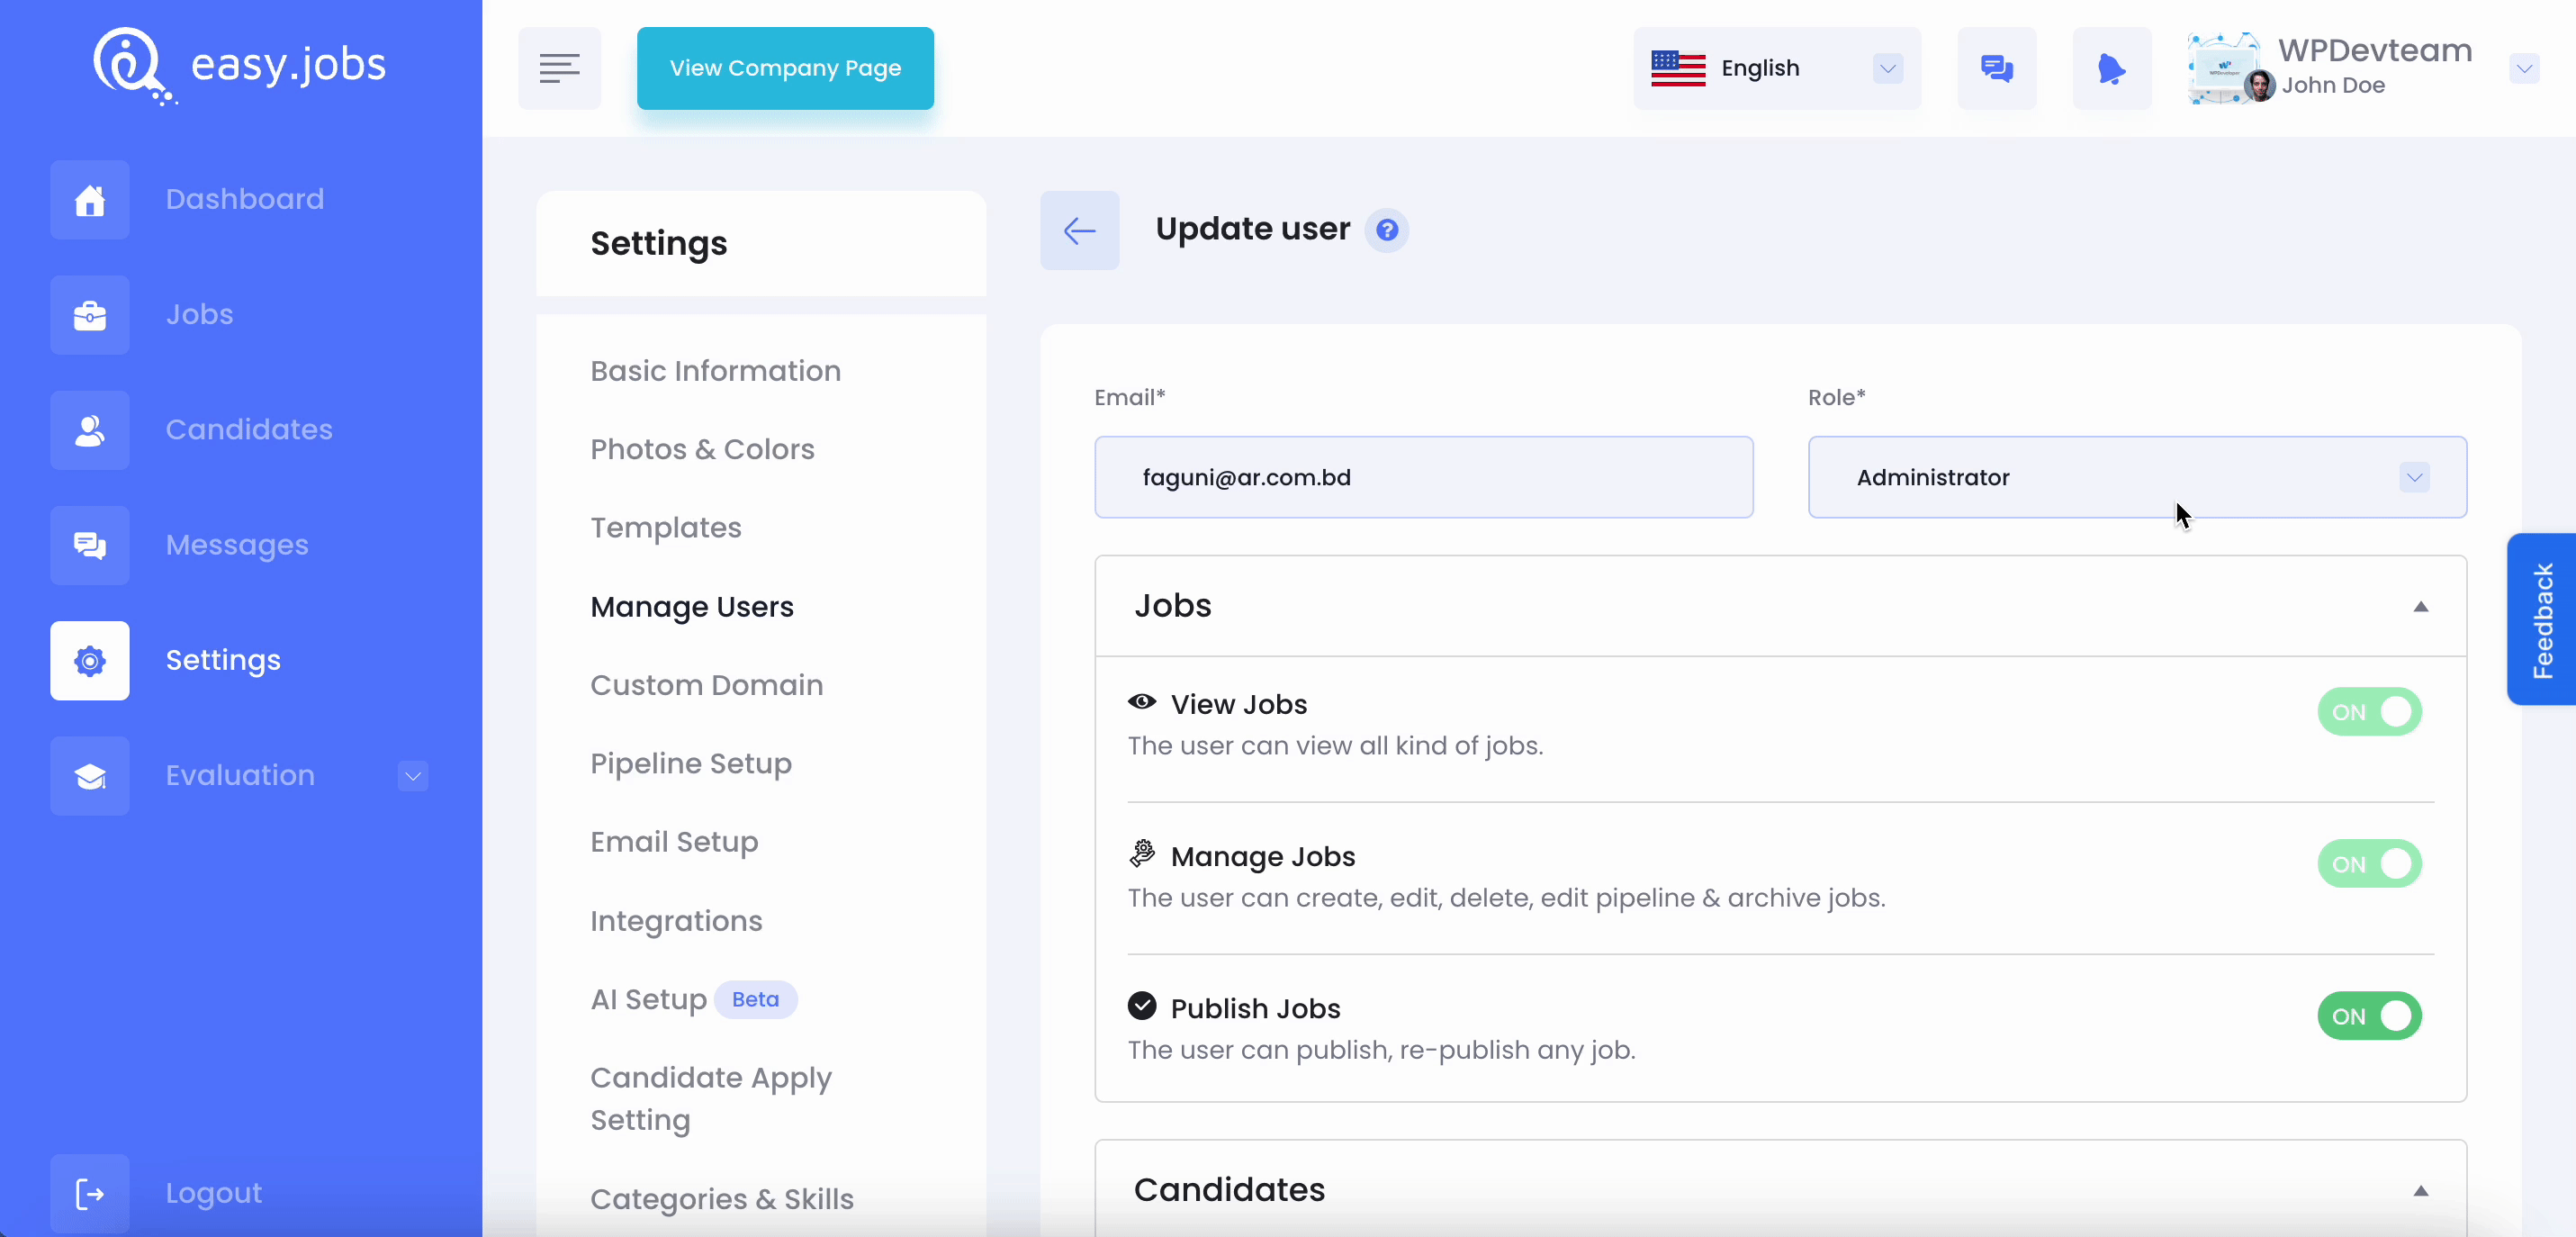Click the Logout arrow icon

[x=89, y=1191]
